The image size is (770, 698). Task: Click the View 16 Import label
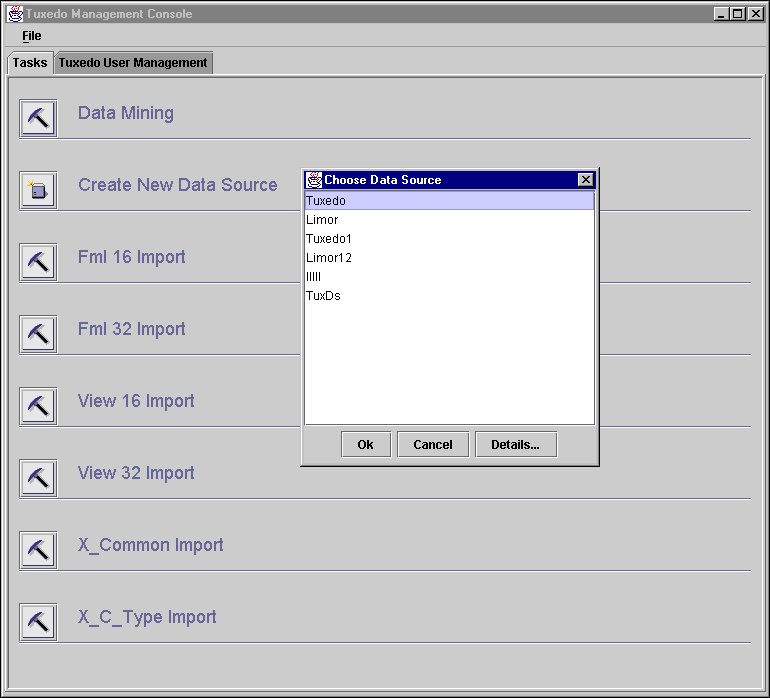(136, 401)
